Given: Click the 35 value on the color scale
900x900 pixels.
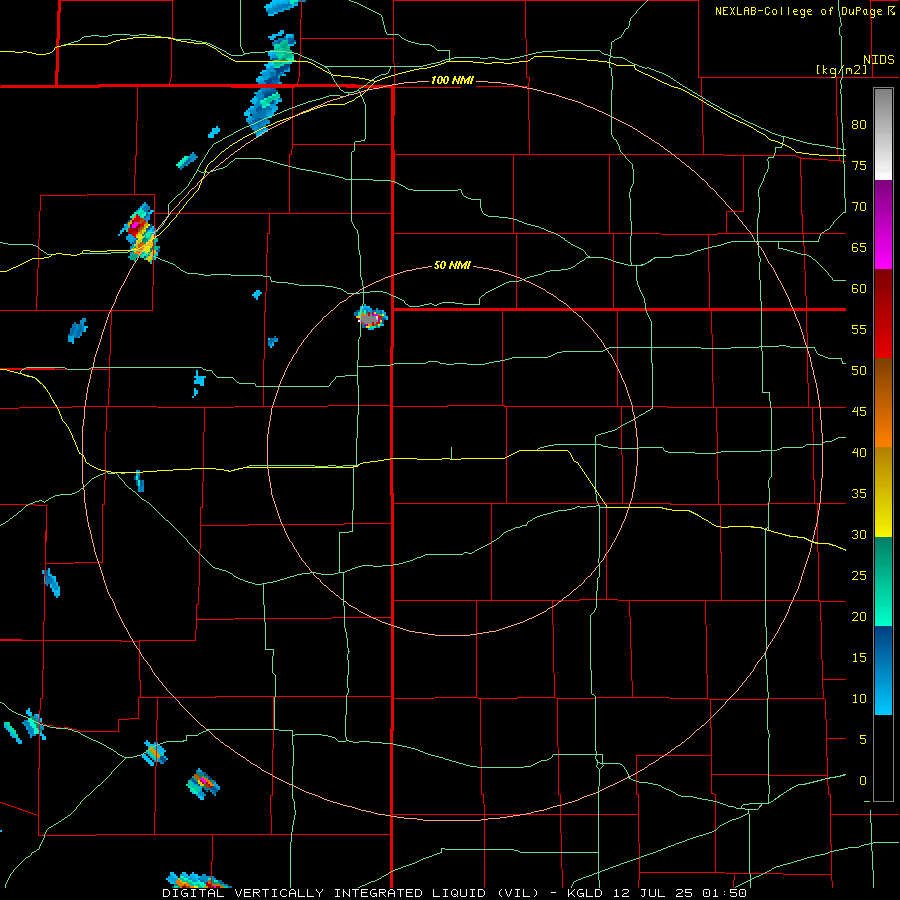Looking at the screenshot, I should tap(859, 494).
